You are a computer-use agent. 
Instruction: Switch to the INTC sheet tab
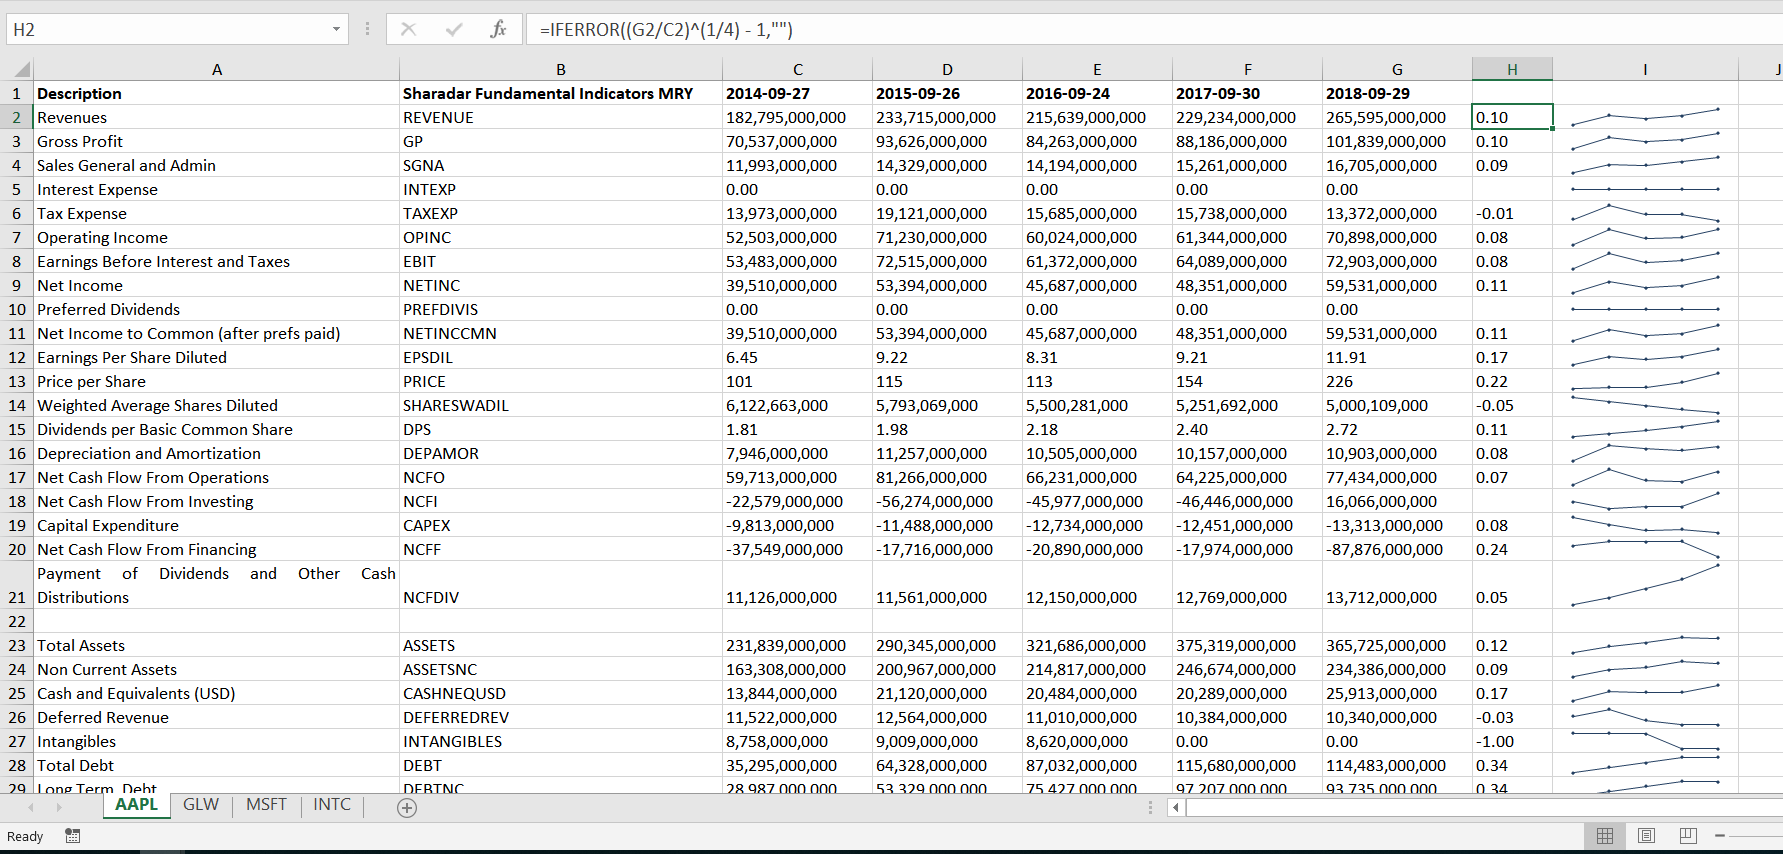(332, 805)
